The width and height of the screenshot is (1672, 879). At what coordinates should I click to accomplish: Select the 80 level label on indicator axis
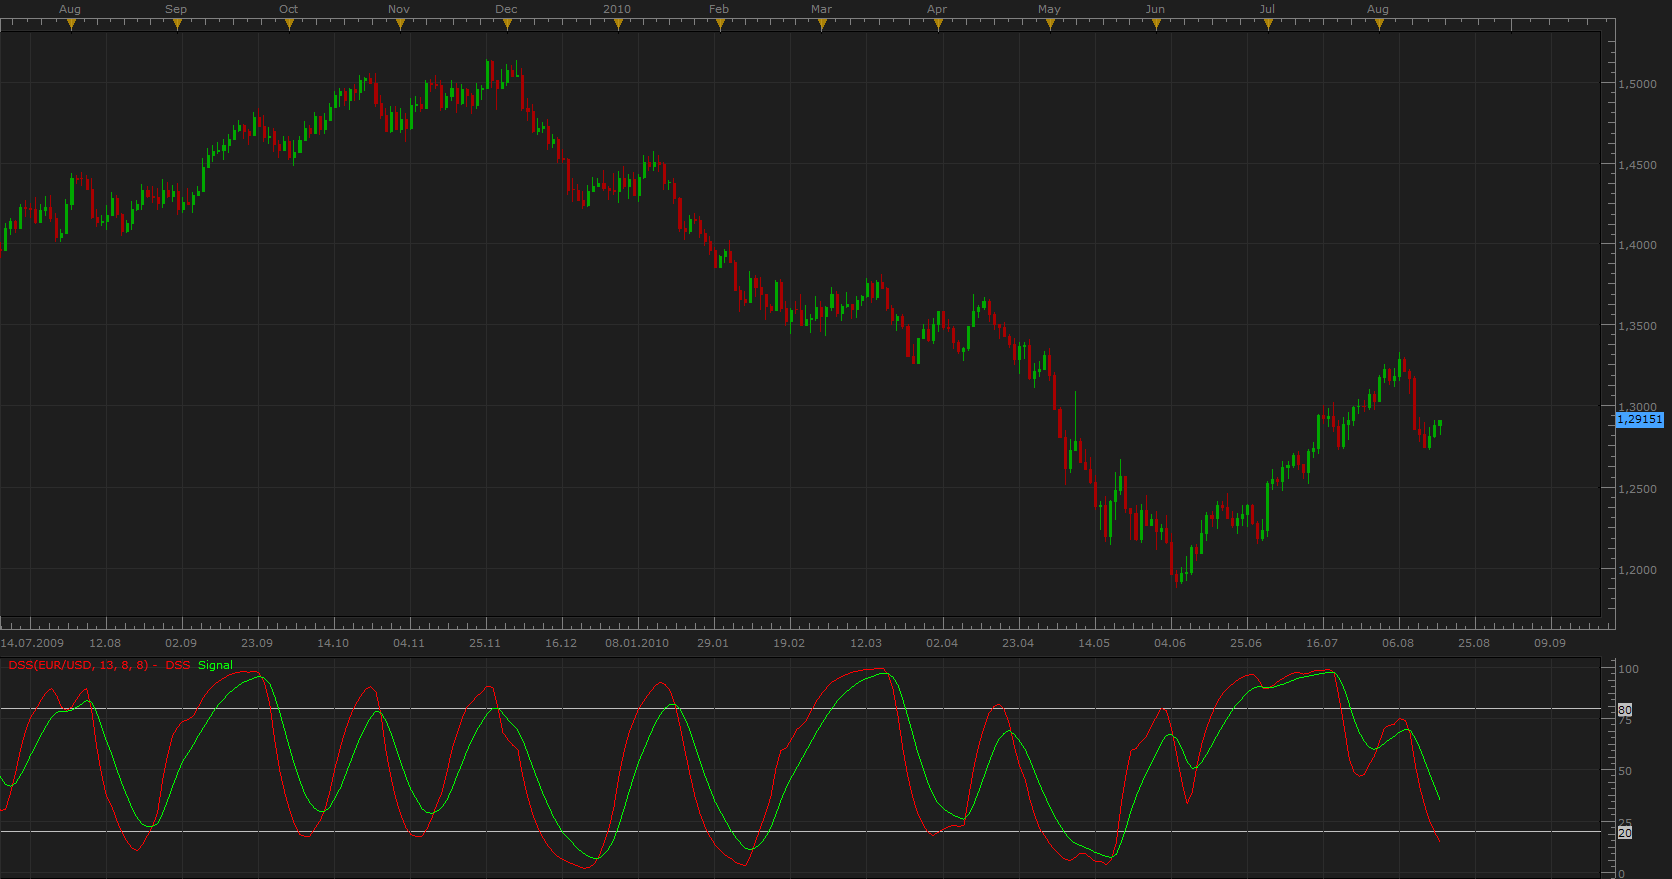click(1625, 710)
